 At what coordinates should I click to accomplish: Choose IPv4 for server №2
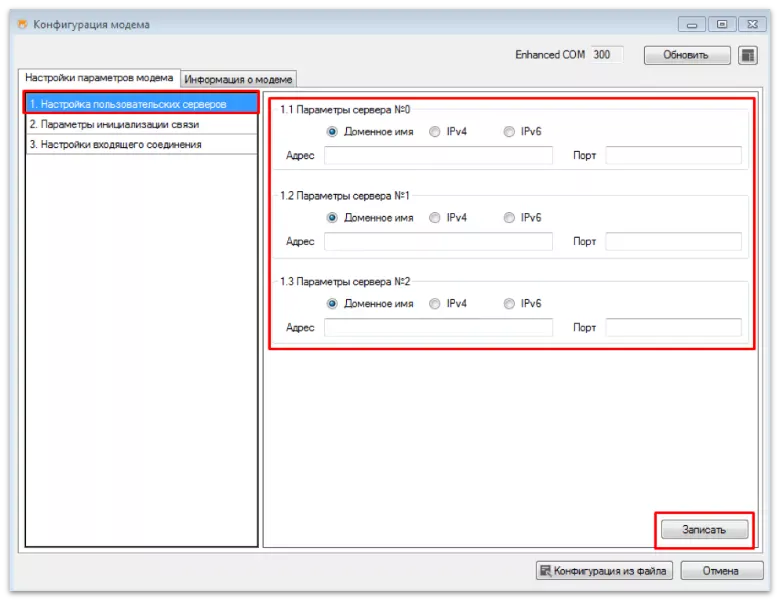pyautogui.click(x=435, y=304)
